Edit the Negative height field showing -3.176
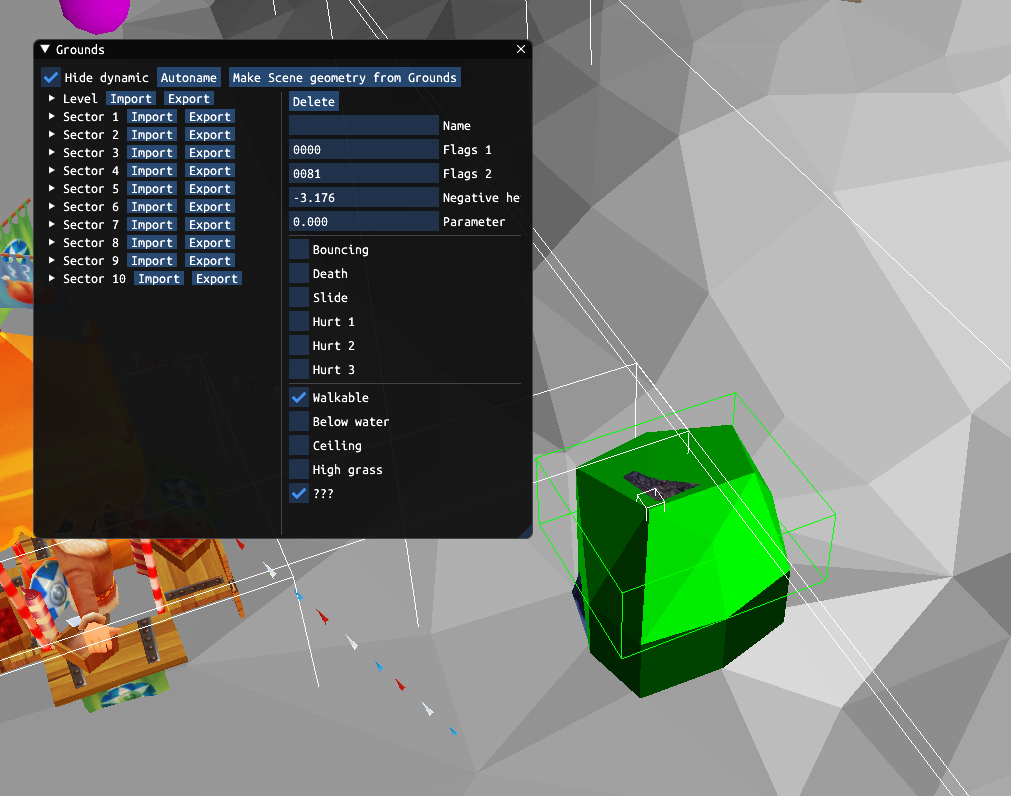The height and width of the screenshot is (796, 1011). pyautogui.click(x=364, y=198)
